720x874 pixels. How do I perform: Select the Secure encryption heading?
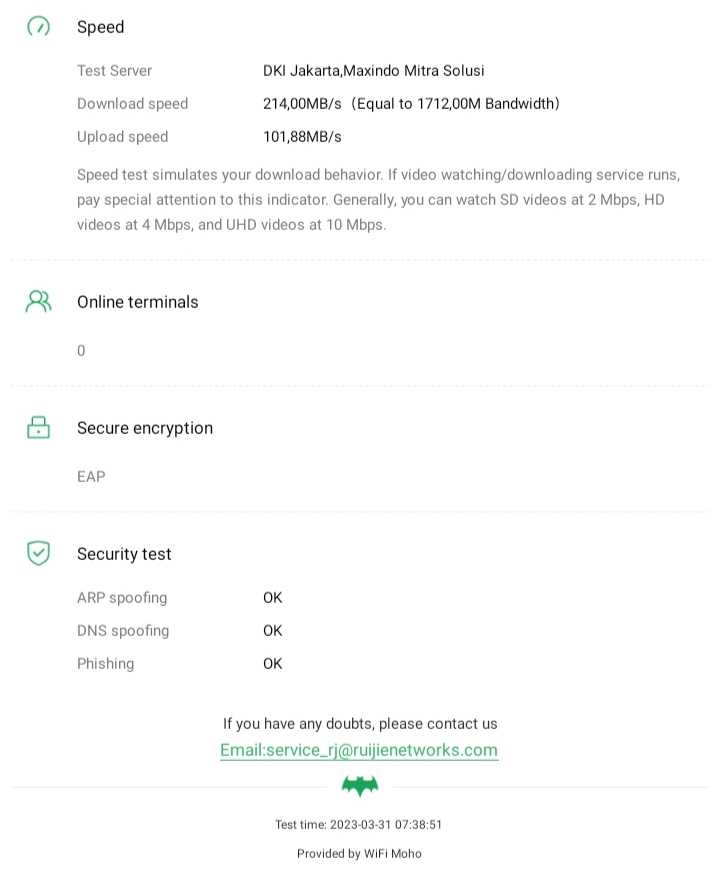pyautogui.click(x=145, y=428)
